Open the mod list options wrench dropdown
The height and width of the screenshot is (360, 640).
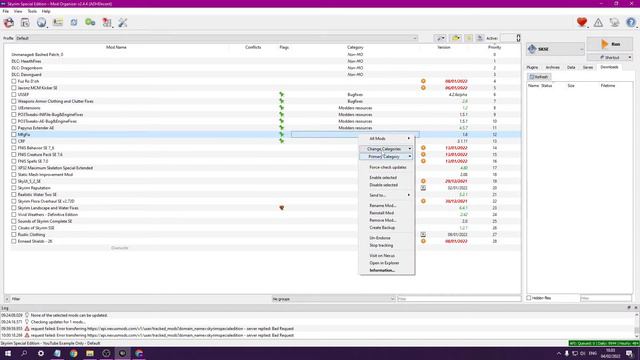(x=440, y=38)
